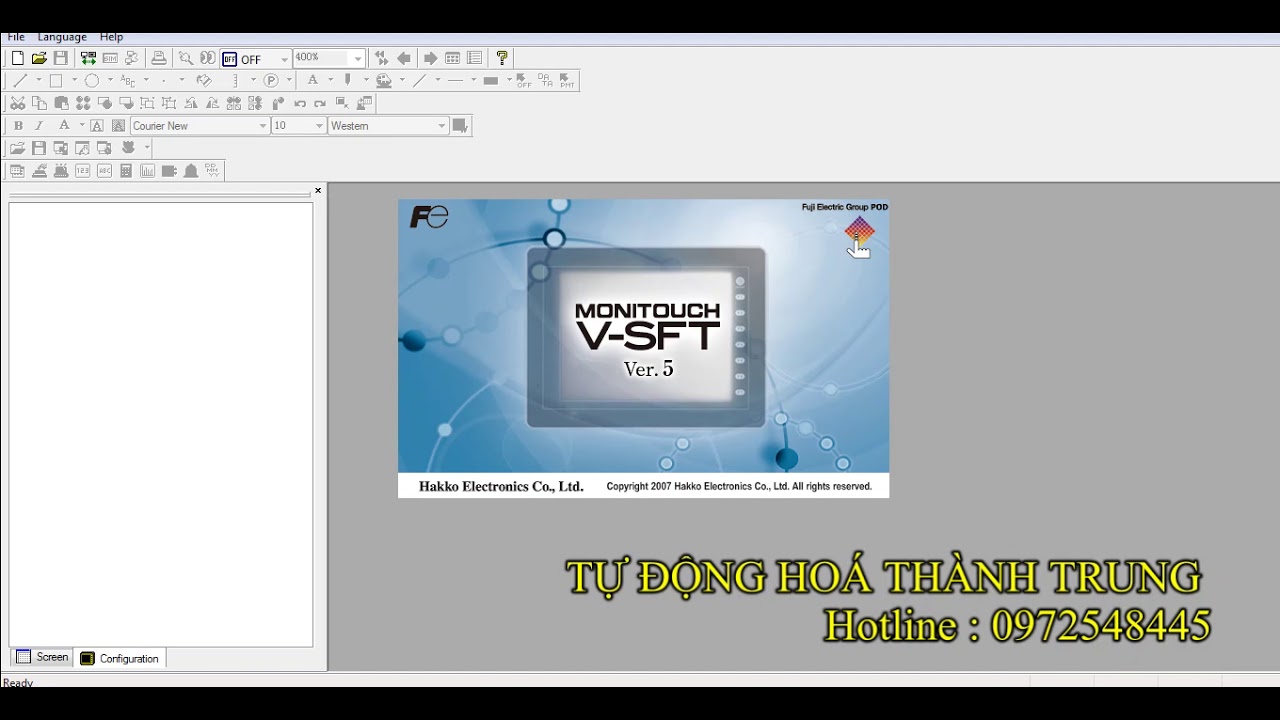The image size is (1280, 720).
Task: Toggle the DATA display mode button
Action: click(x=545, y=80)
